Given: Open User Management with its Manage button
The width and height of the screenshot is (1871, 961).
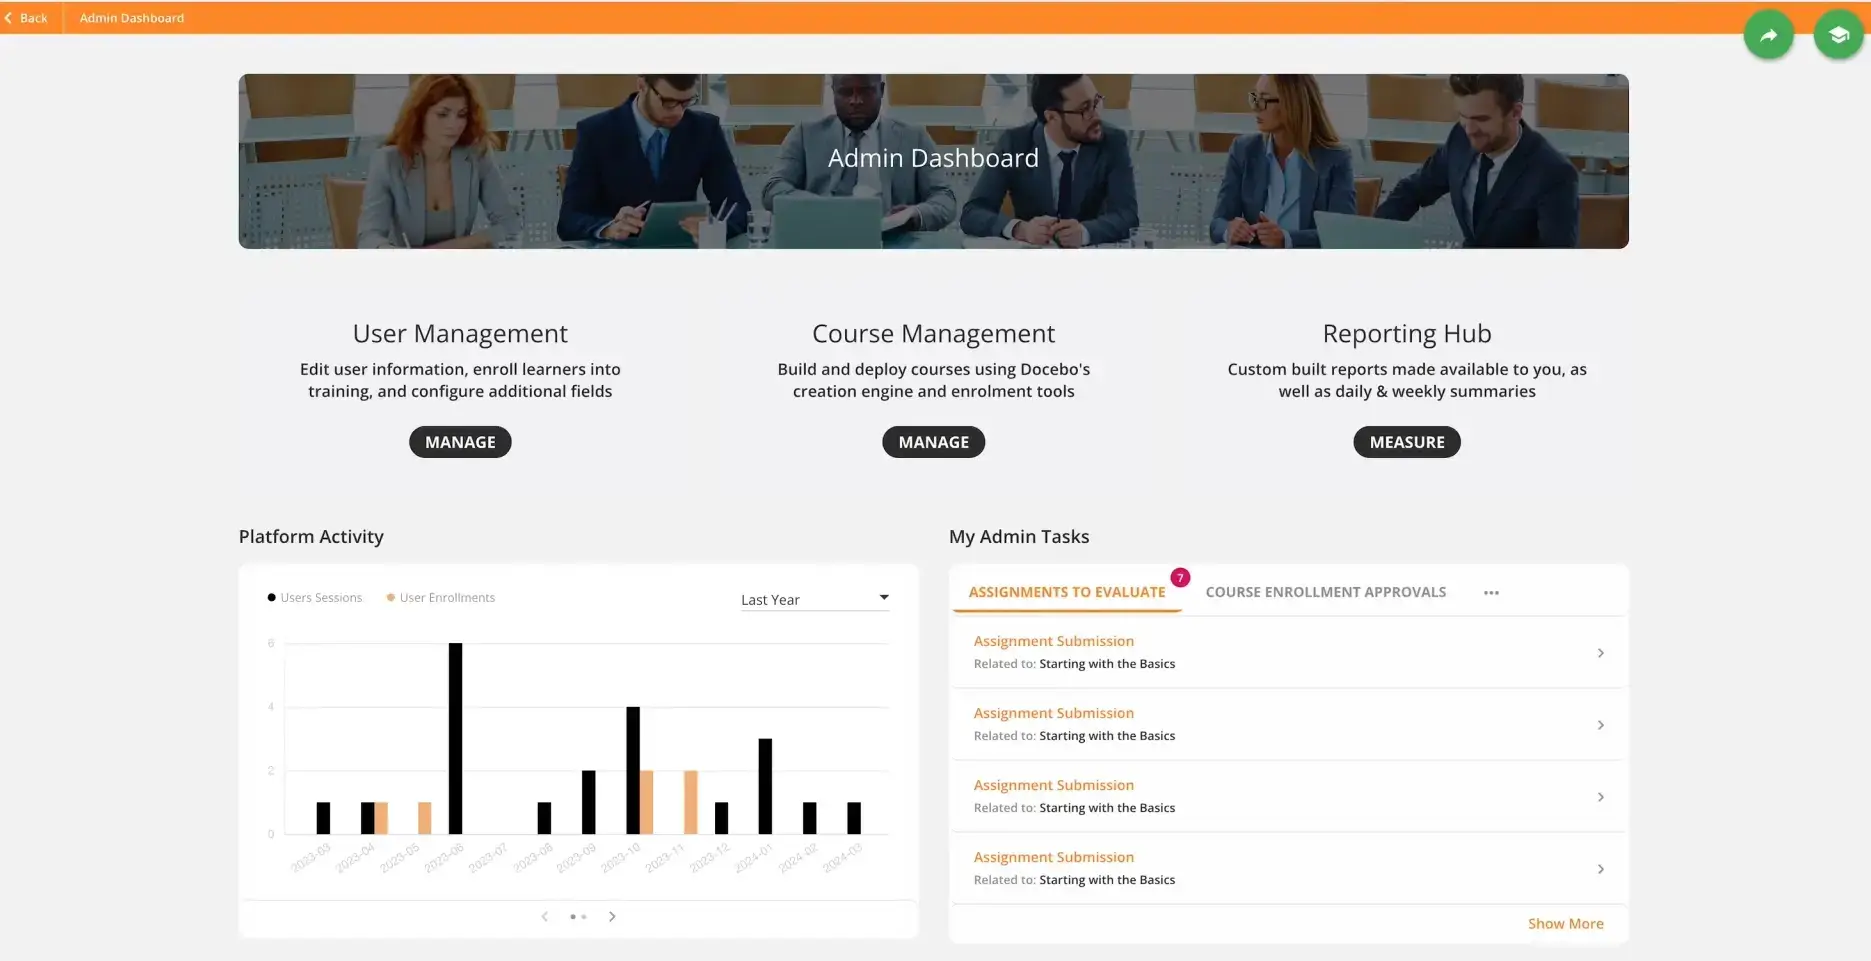Looking at the screenshot, I should point(460,441).
